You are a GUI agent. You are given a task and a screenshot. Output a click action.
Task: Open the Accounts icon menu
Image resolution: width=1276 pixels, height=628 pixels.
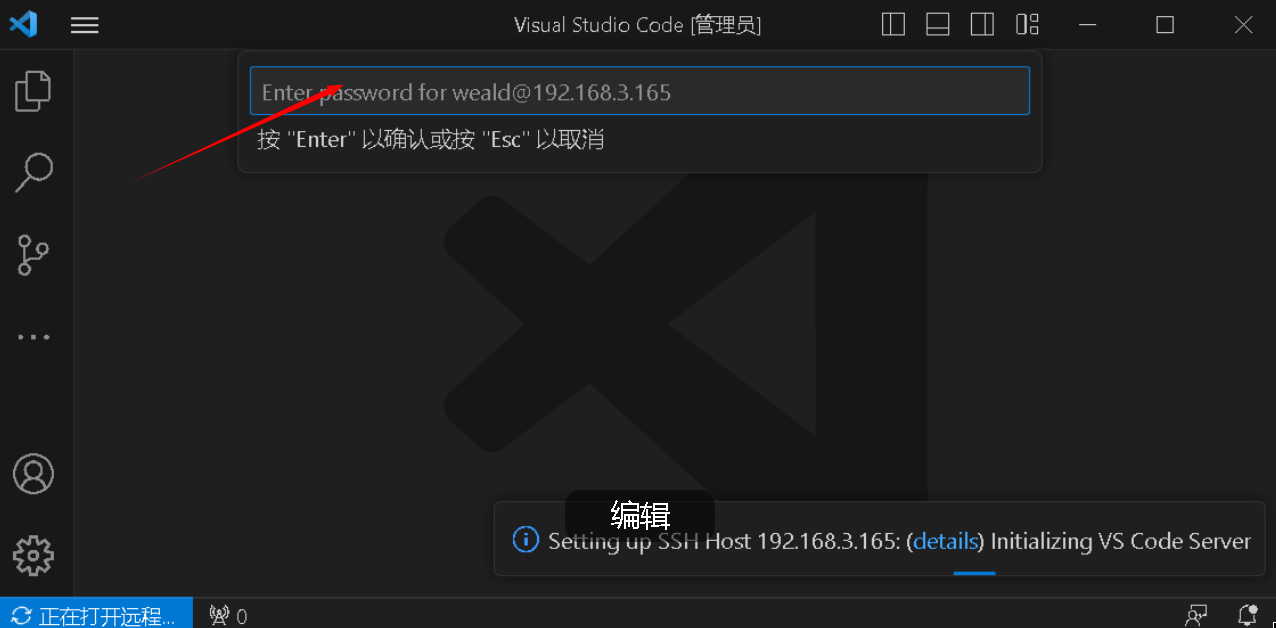point(33,473)
